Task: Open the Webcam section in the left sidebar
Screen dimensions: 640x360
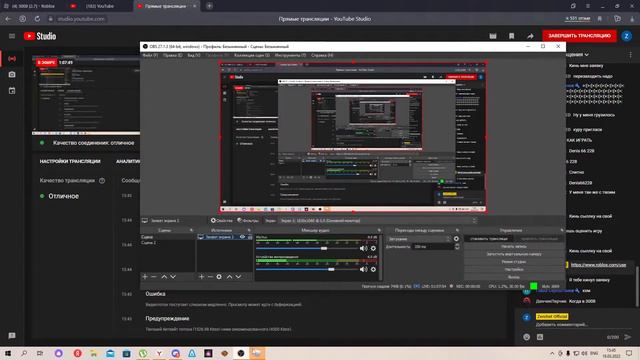Action: (12, 74)
